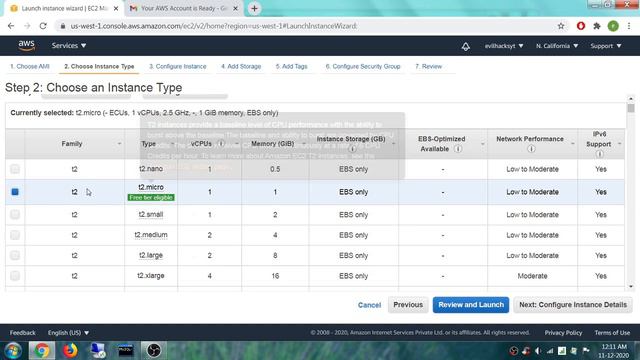Launch Firefox from the taskbar
The image size is (640, 360).
click(x=70, y=351)
